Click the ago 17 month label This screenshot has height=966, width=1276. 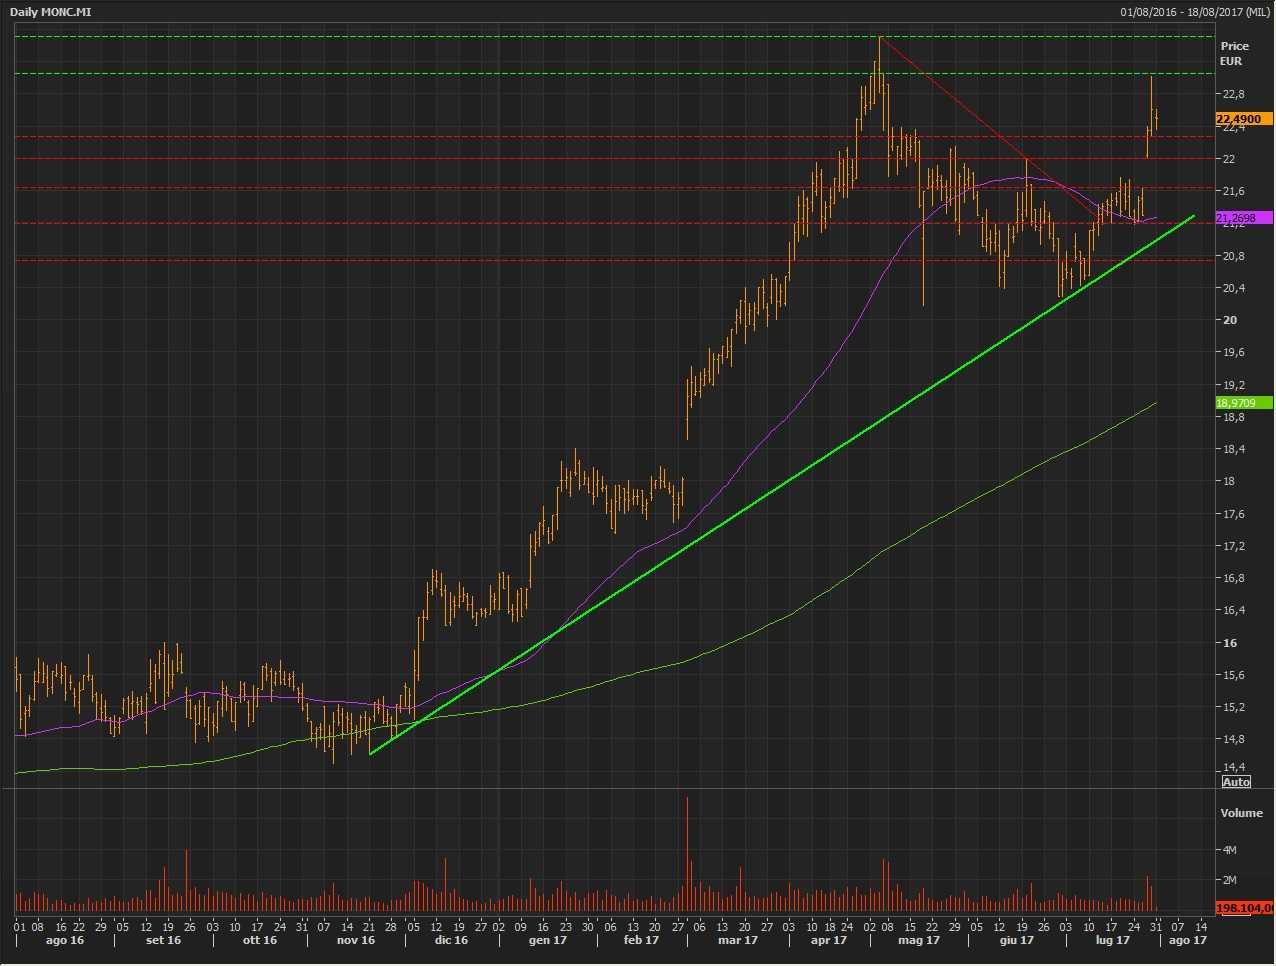1188,940
